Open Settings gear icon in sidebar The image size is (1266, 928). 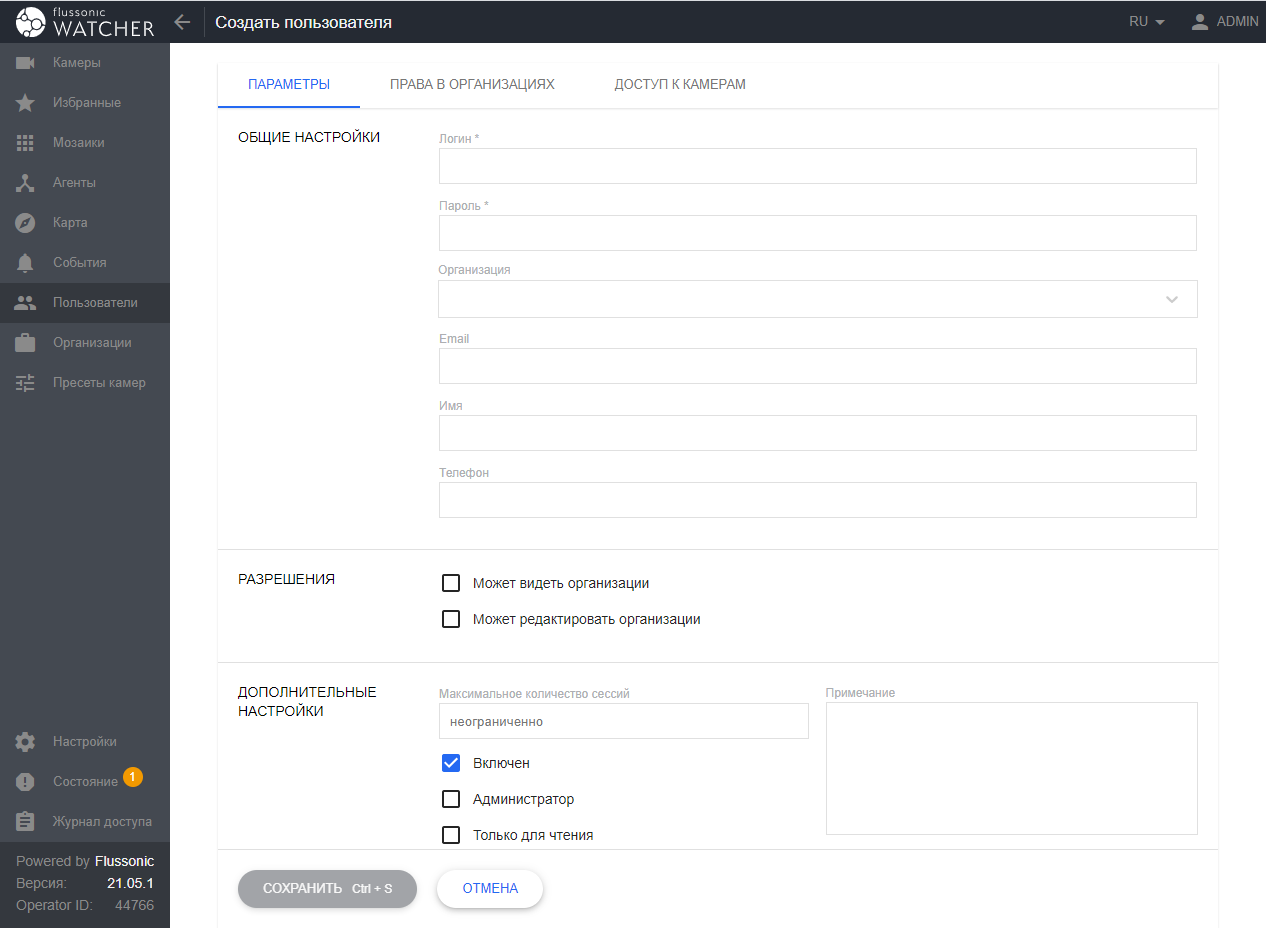click(x=26, y=742)
